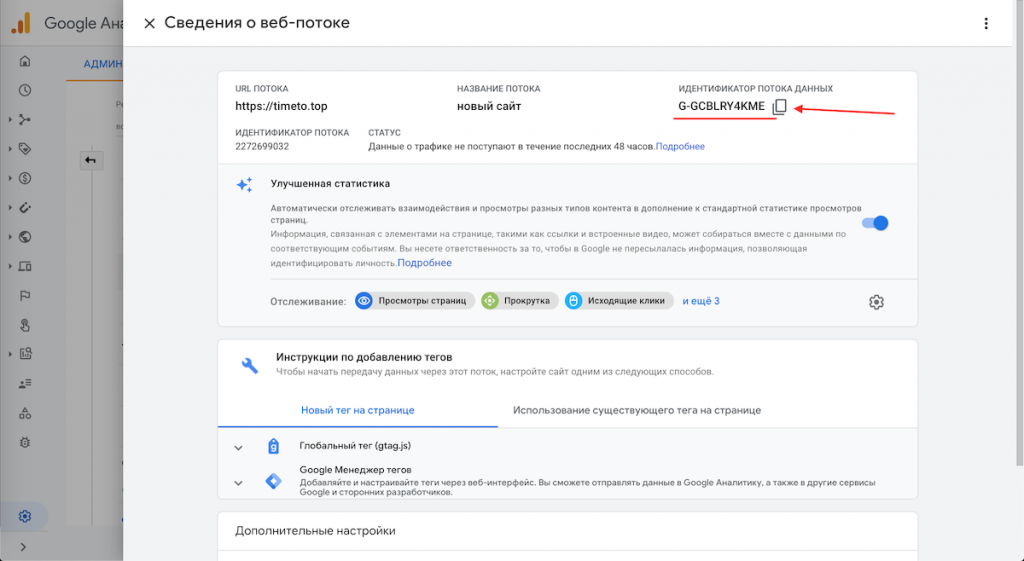Open DebugView bug icon in sidebar
The height and width of the screenshot is (561, 1024).
point(25,443)
